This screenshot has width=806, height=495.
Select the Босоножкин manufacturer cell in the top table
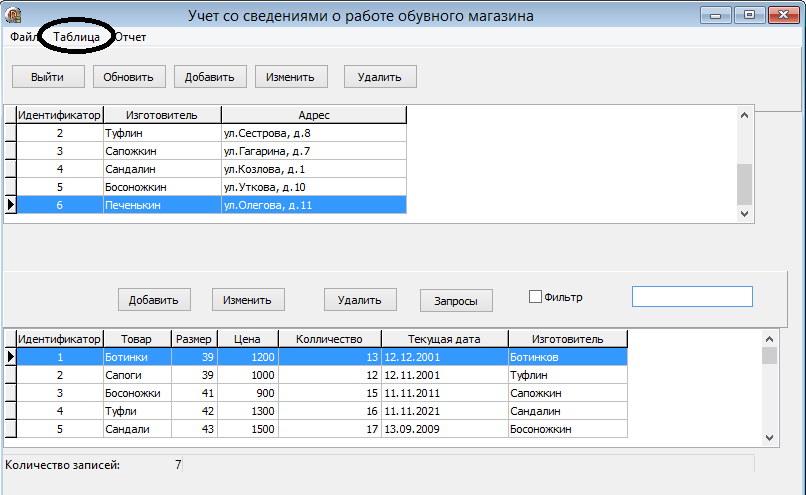[x=162, y=187]
